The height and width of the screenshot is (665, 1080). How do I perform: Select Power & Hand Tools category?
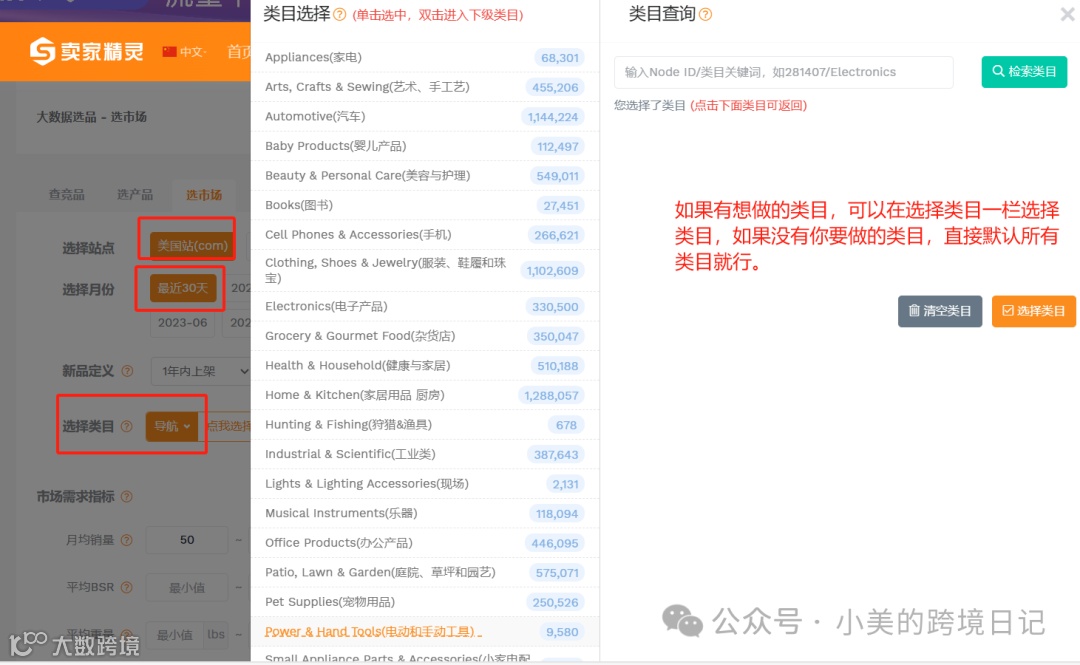425,632
